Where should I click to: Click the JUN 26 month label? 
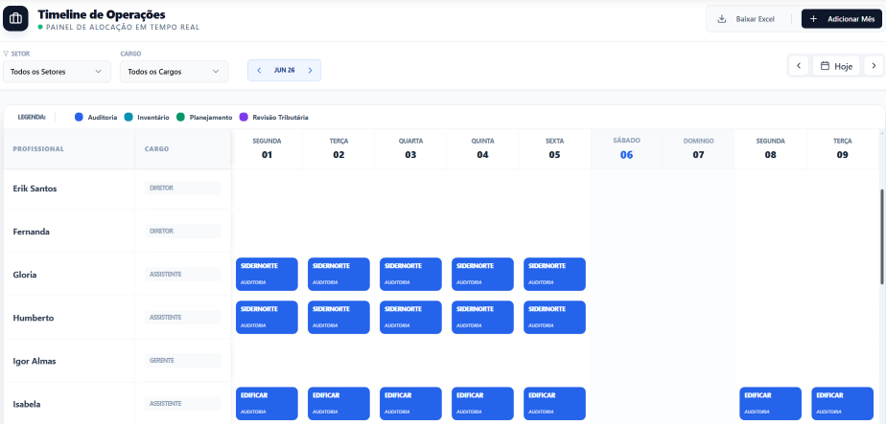coord(284,70)
